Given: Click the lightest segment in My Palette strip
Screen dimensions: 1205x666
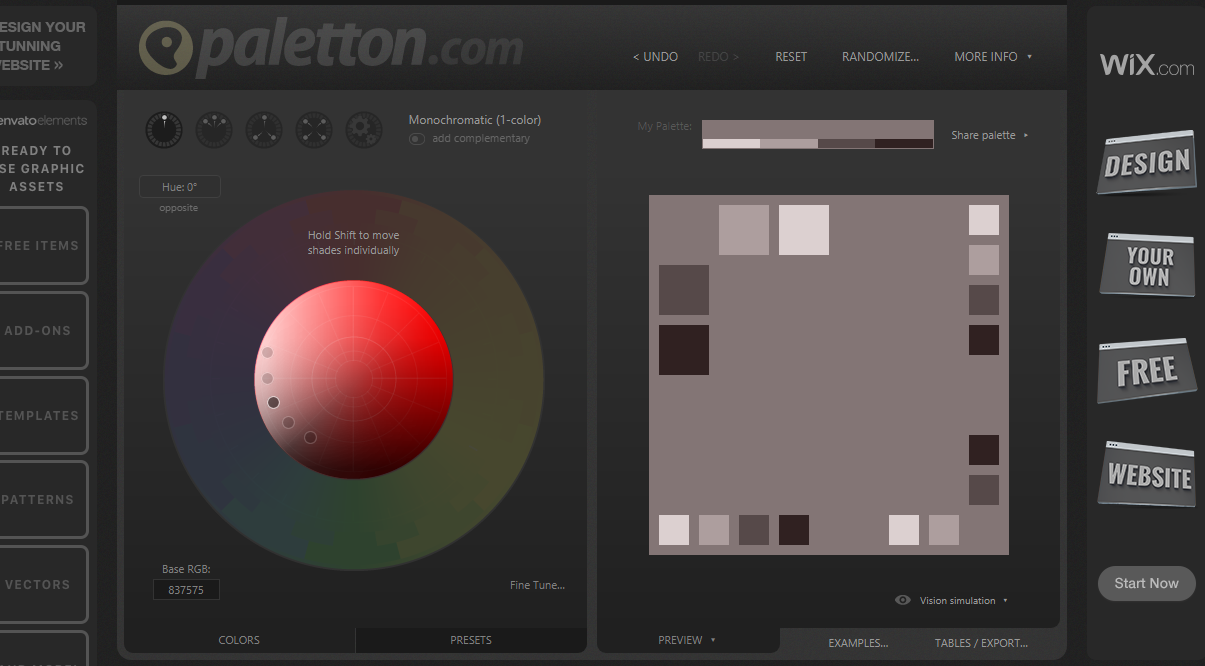Looking at the screenshot, I should [731, 144].
